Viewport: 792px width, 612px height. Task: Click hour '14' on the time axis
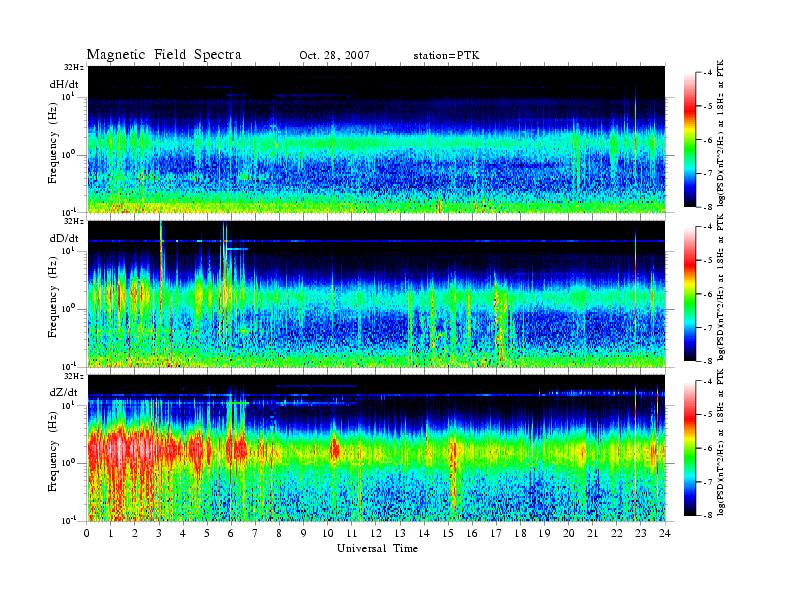coord(424,533)
